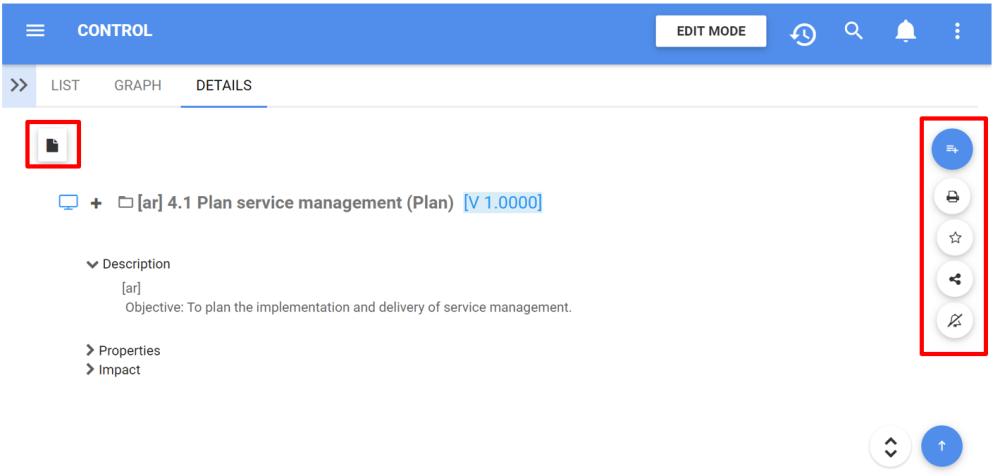The height and width of the screenshot is (476, 1000).
Task: Expand the Impact section
Action: 91,370
